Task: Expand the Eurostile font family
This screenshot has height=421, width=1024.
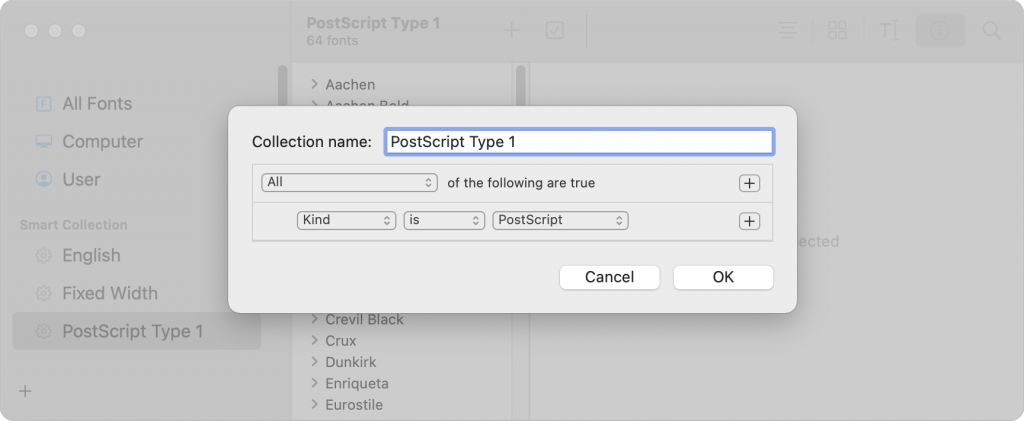Action: (314, 404)
